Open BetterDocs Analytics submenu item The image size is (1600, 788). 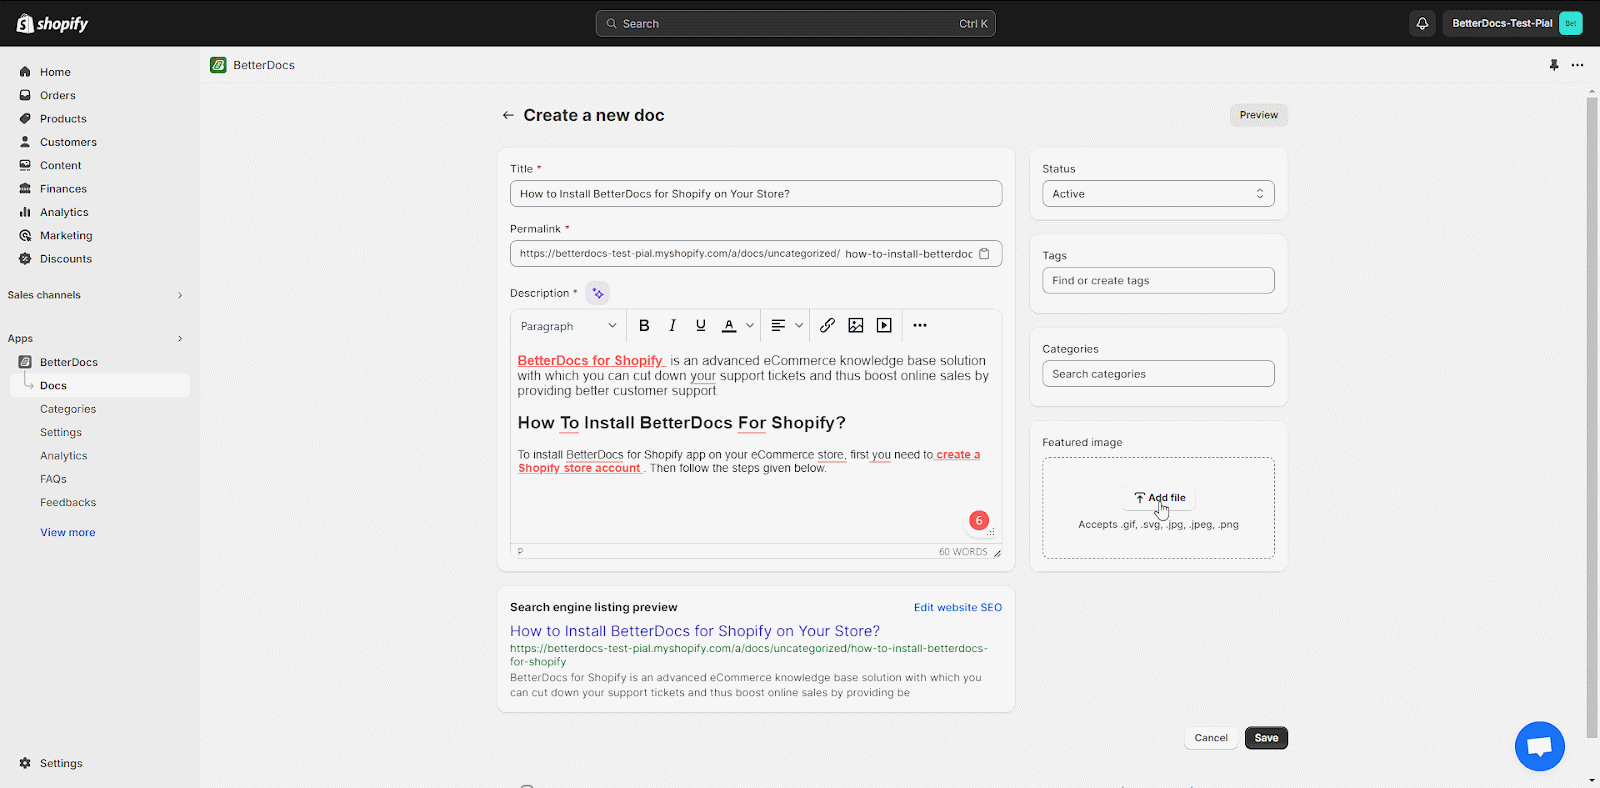[x=64, y=456]
